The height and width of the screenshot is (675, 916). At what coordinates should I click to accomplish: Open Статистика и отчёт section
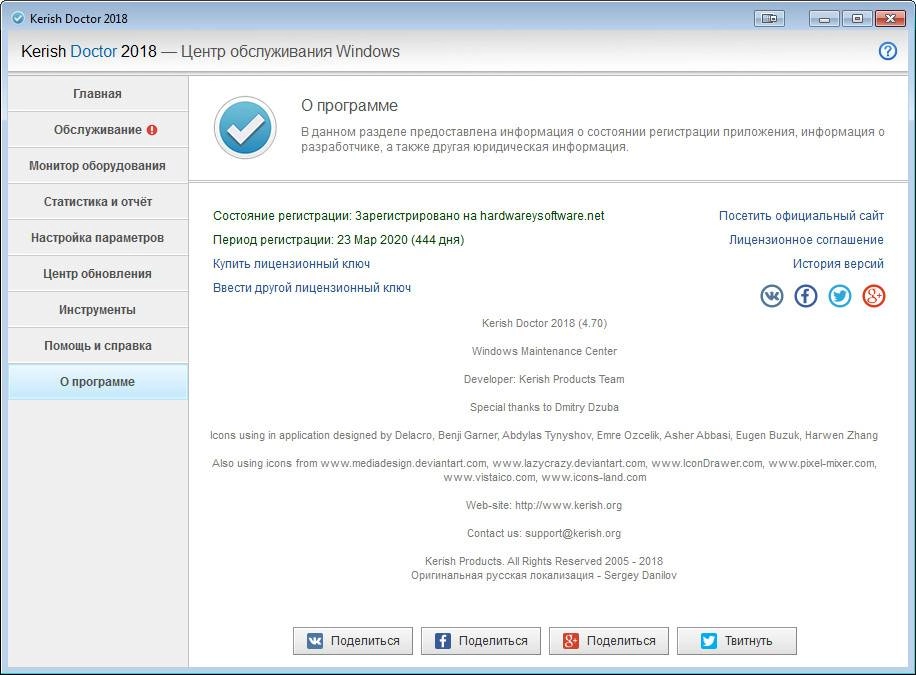pyautogui.click(x=98, y=202)
